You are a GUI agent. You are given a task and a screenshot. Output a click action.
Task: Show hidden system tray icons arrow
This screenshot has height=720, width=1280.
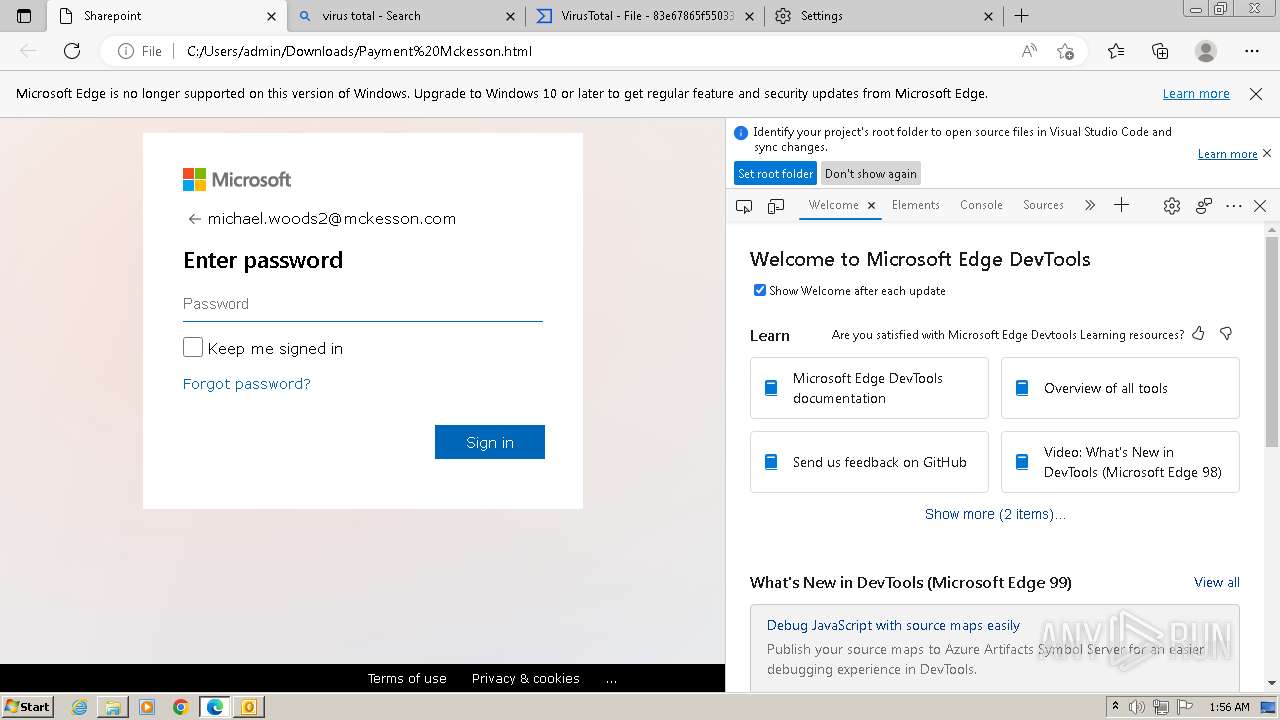pyautogui.click(x=1115, y=706)
